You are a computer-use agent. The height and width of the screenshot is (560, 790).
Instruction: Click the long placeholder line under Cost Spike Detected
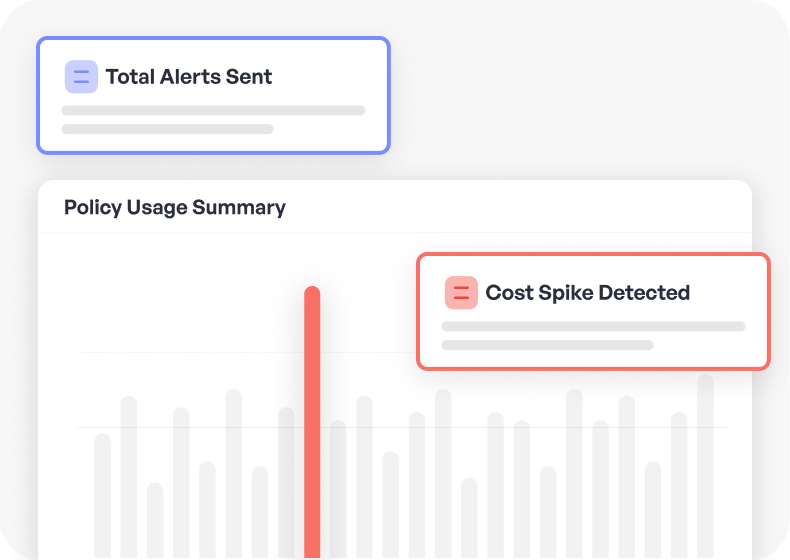[593, 326]
